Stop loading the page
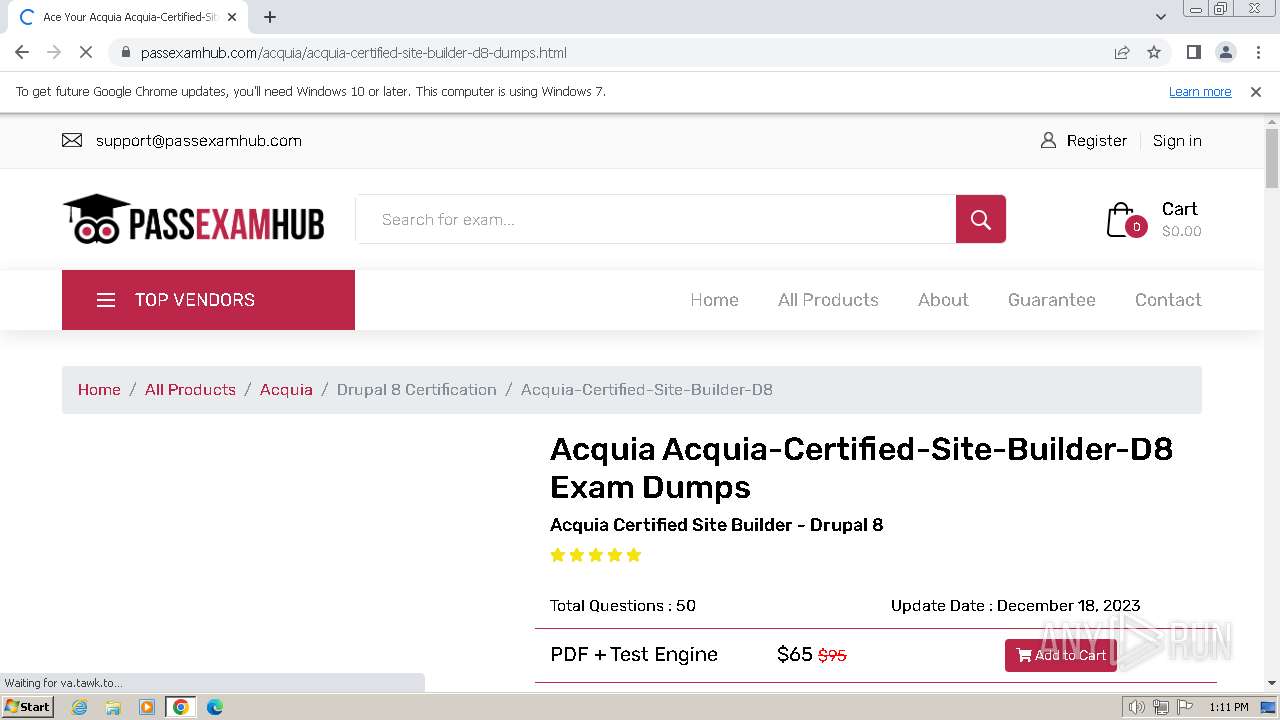This screenshot has height=720, width=1280. (86, 53)
